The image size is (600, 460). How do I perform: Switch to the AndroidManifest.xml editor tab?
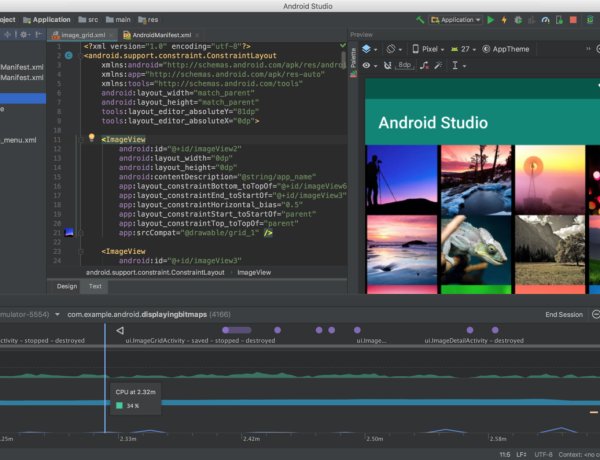click(161, 35)
